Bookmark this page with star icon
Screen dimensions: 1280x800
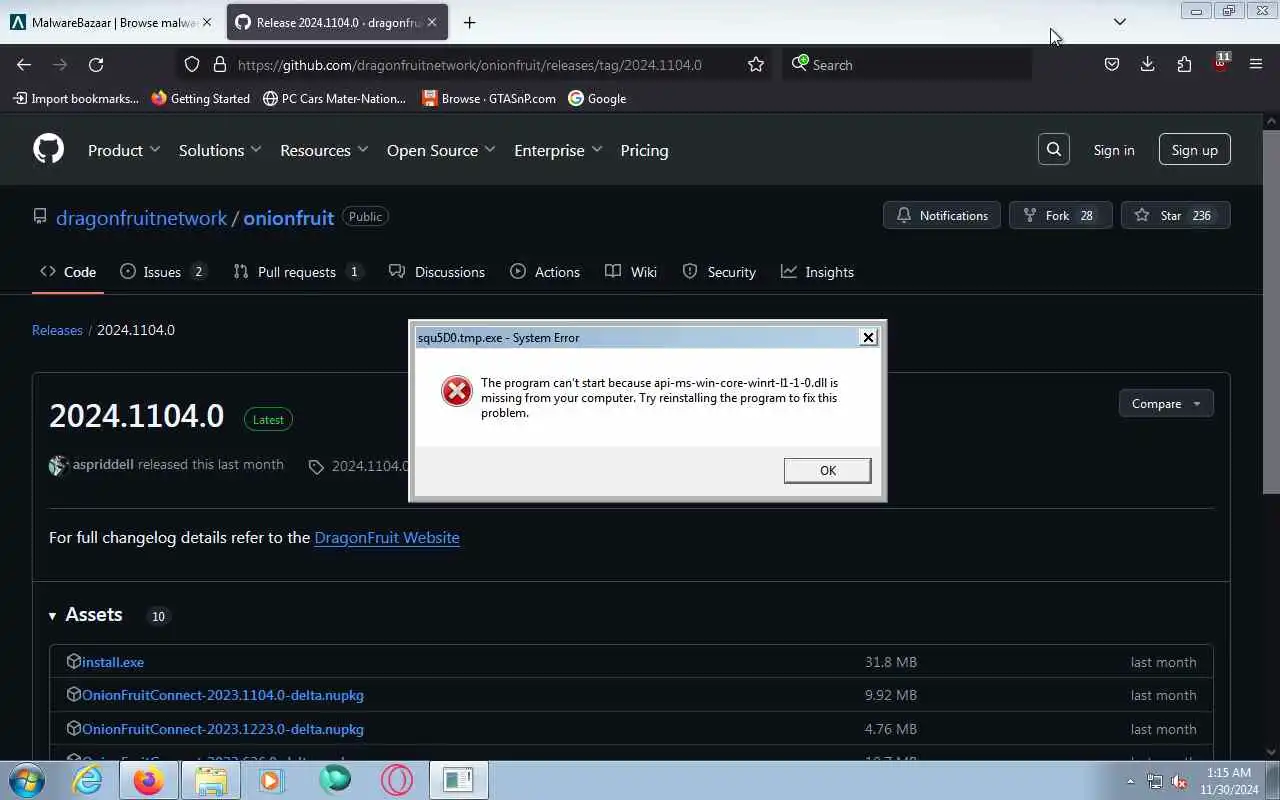click(x=756, y=64)
